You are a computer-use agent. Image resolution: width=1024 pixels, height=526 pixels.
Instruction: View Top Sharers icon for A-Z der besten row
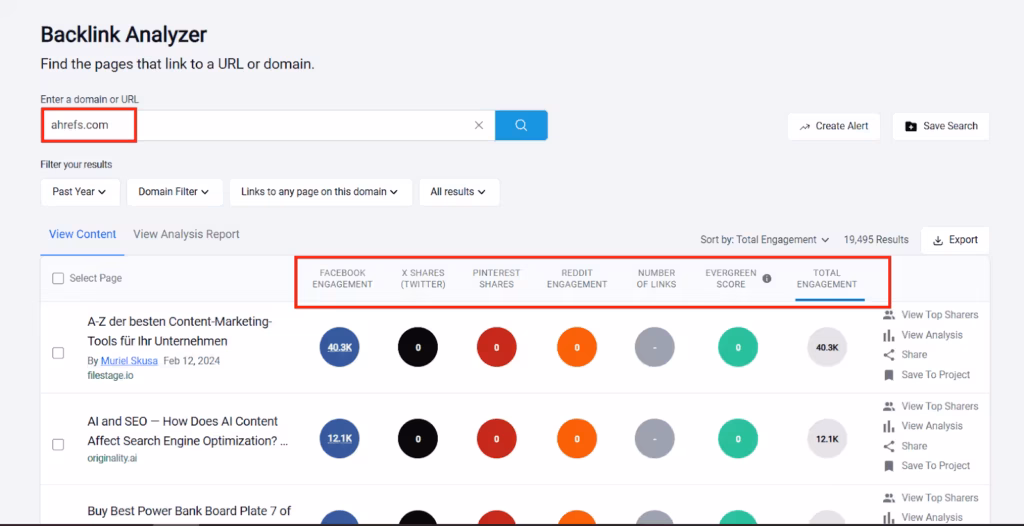[x=888, y=315]
